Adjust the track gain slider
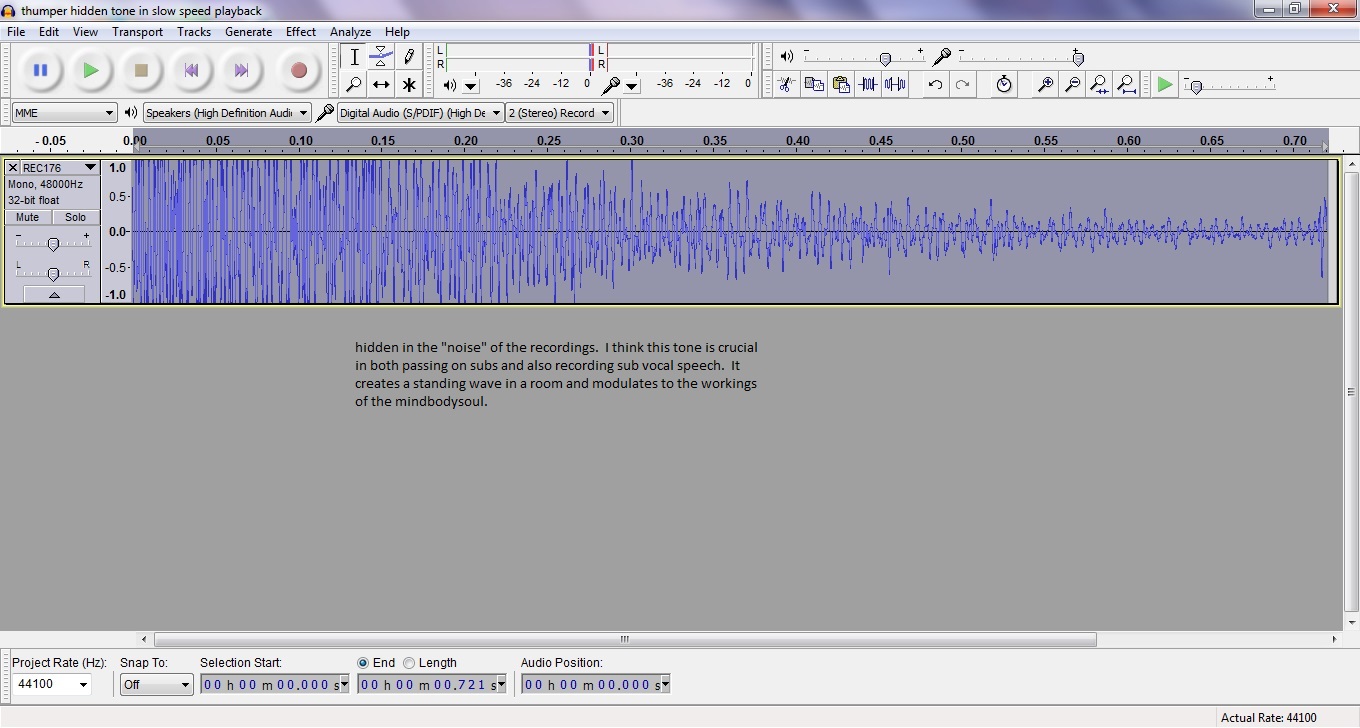 (53, 244)
